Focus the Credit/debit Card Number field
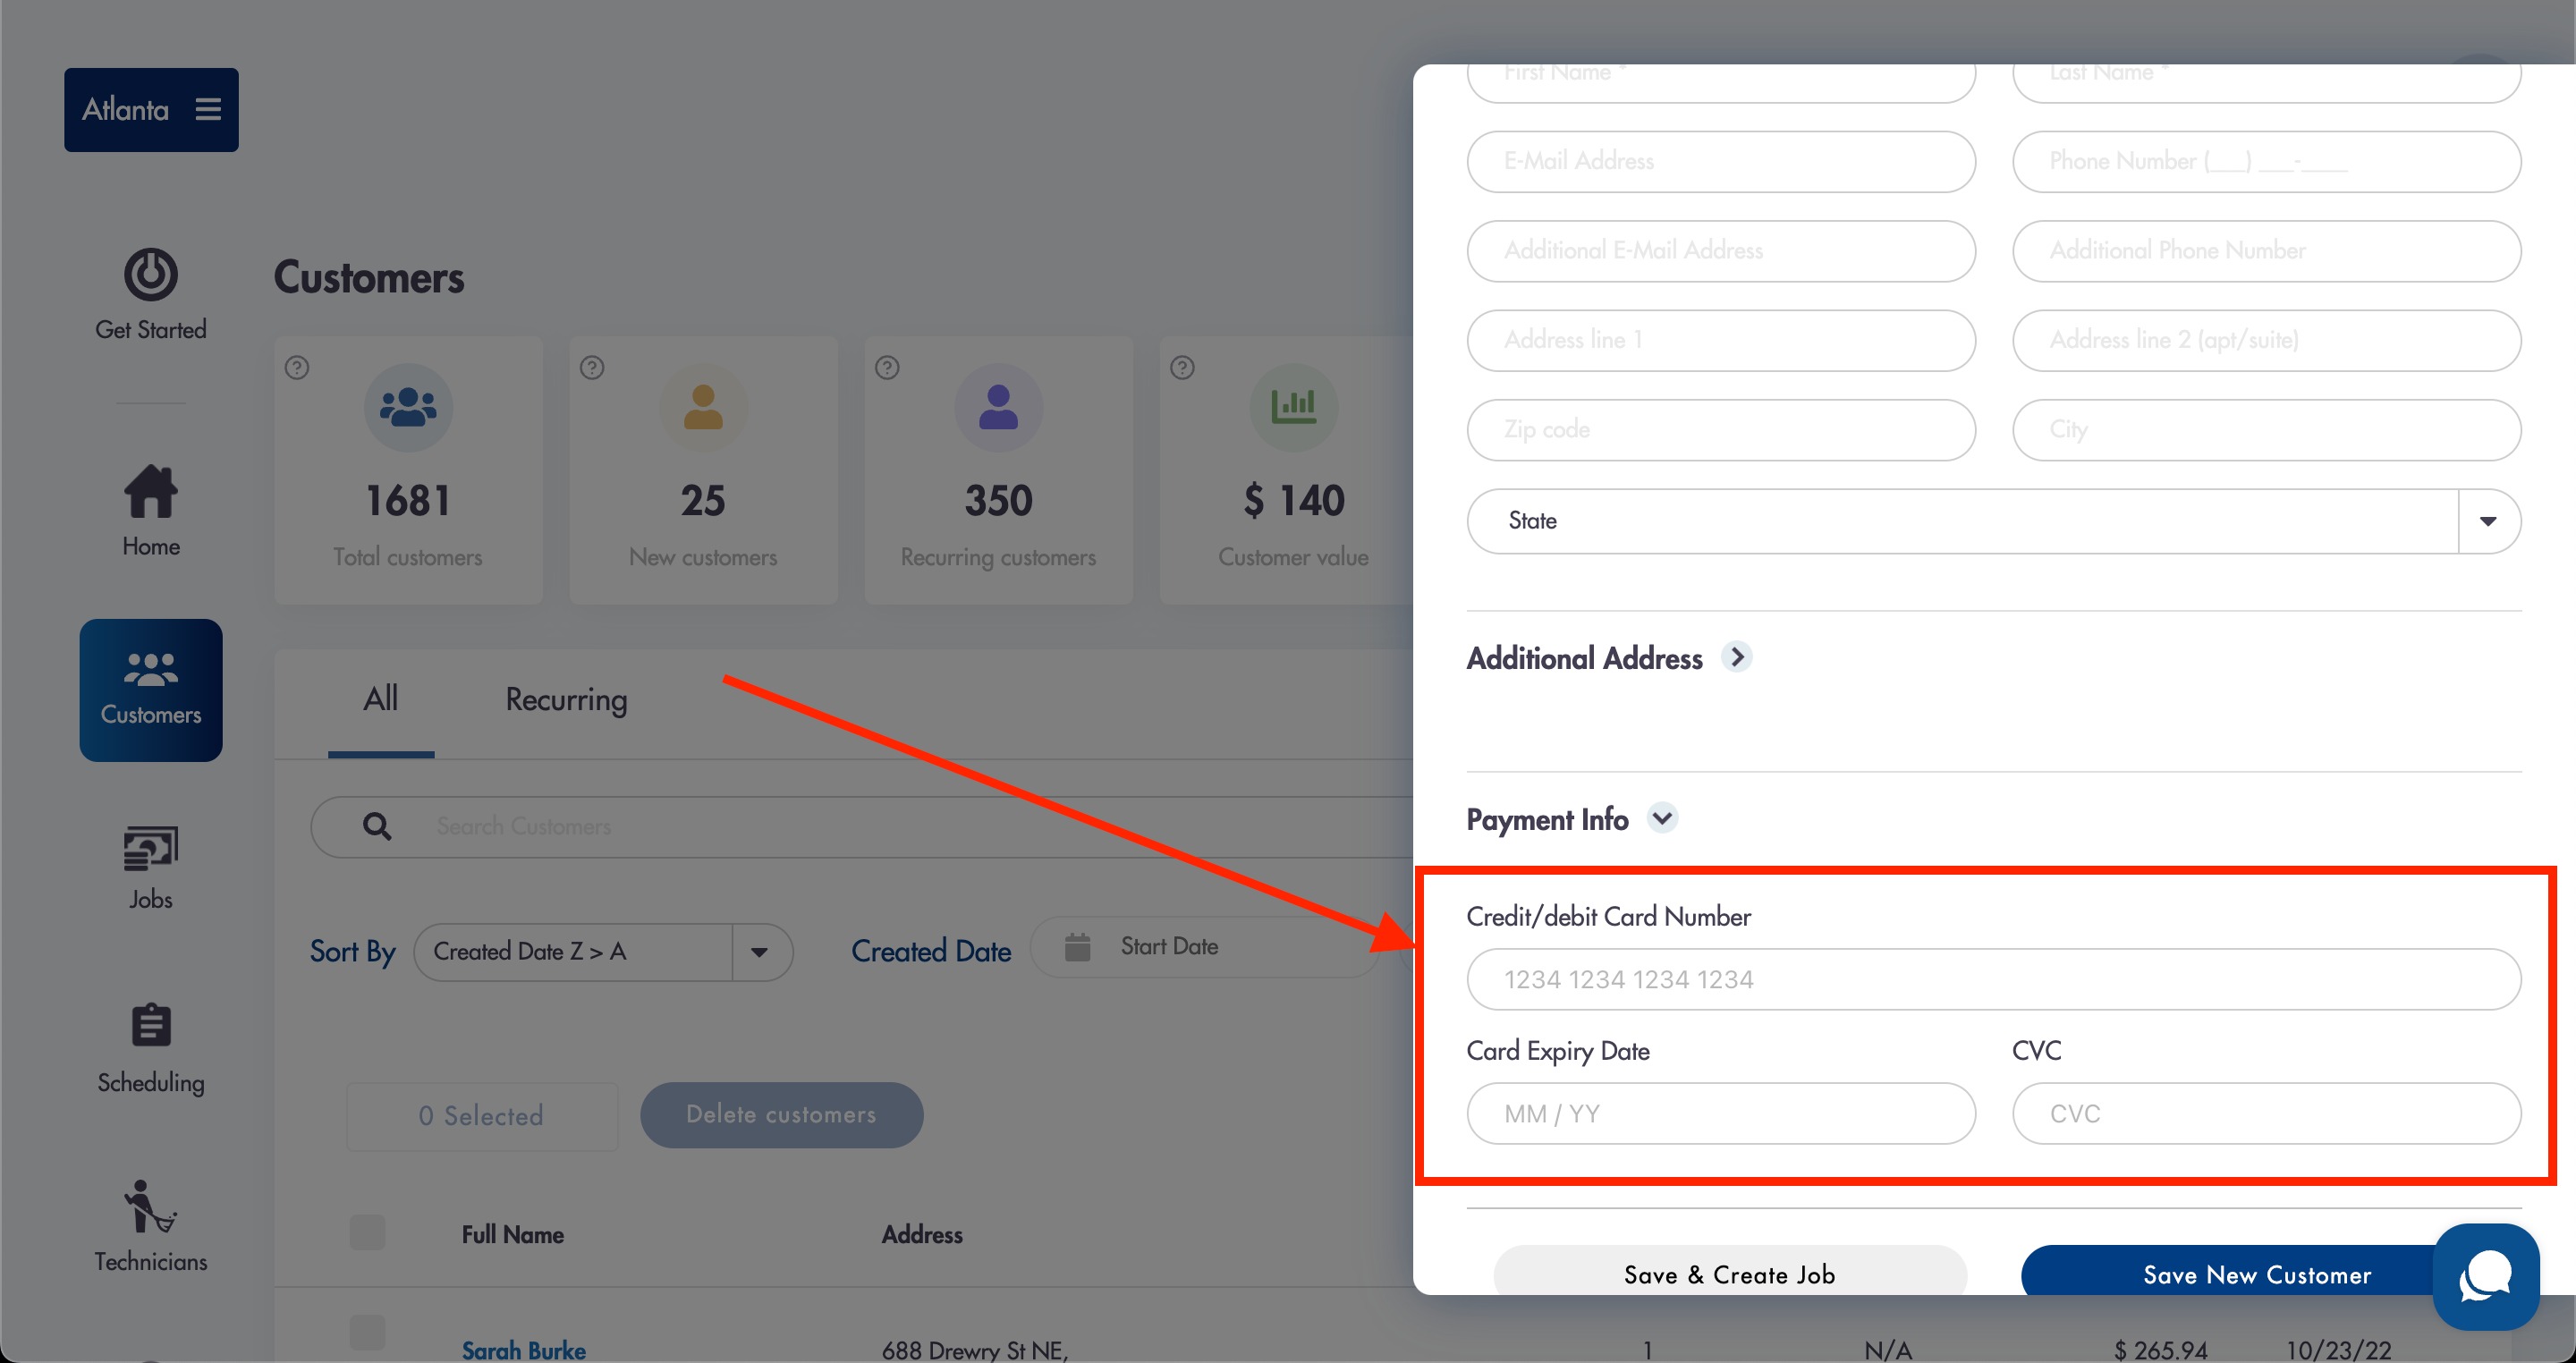 point(1993,979)
